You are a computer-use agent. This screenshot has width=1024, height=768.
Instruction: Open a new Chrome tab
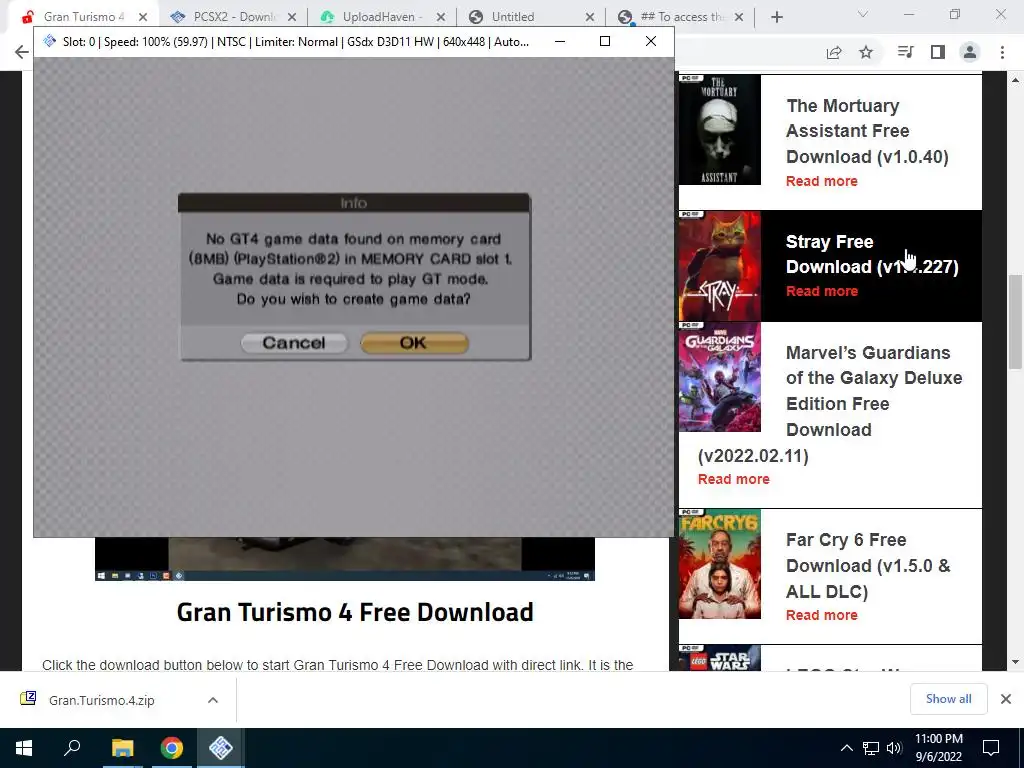(776, 17)
